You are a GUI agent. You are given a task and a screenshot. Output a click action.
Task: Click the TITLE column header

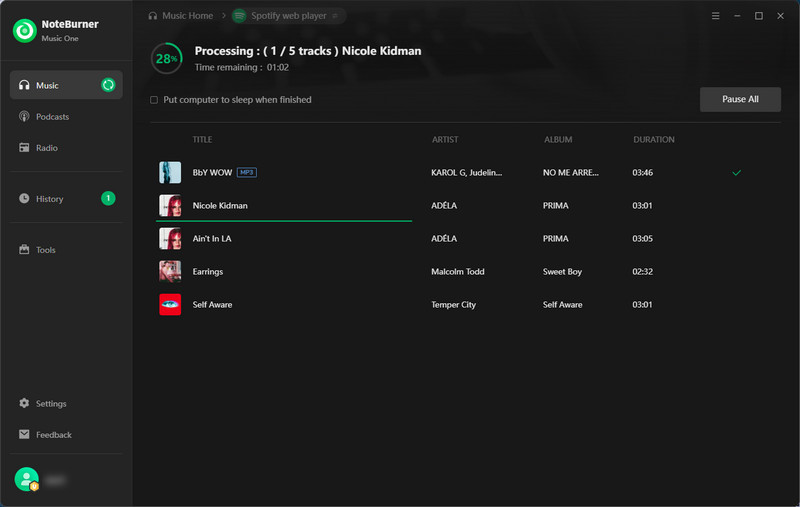[202, 139]
